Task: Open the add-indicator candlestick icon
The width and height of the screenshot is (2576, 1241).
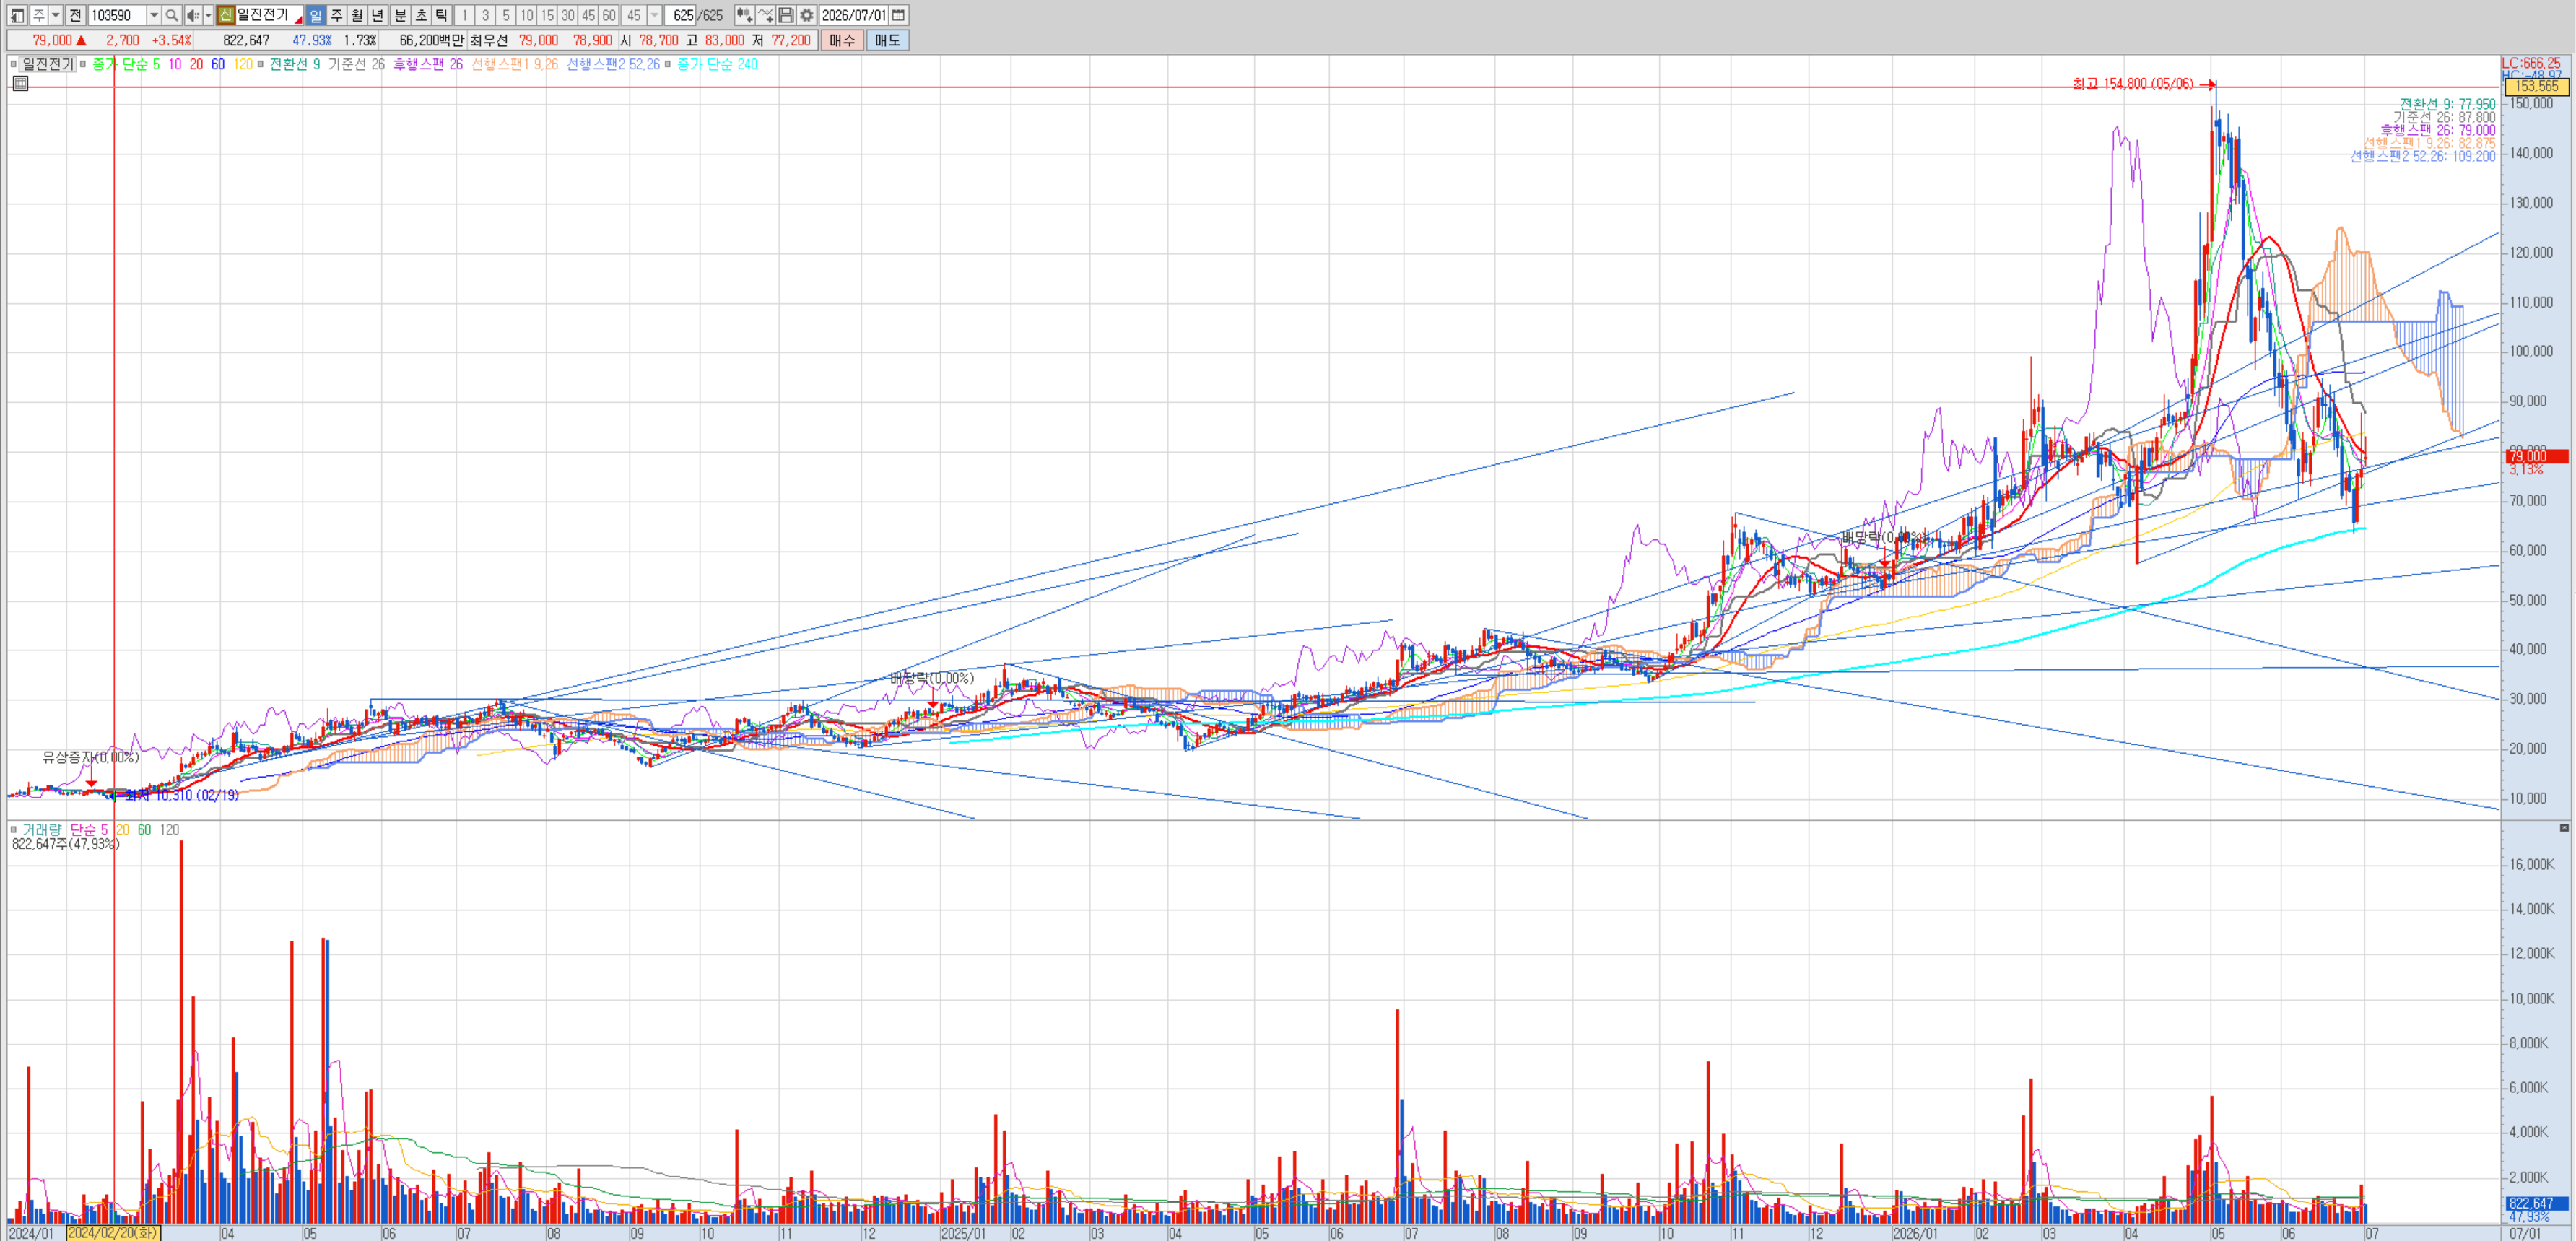Action: (x=744, y=15)
